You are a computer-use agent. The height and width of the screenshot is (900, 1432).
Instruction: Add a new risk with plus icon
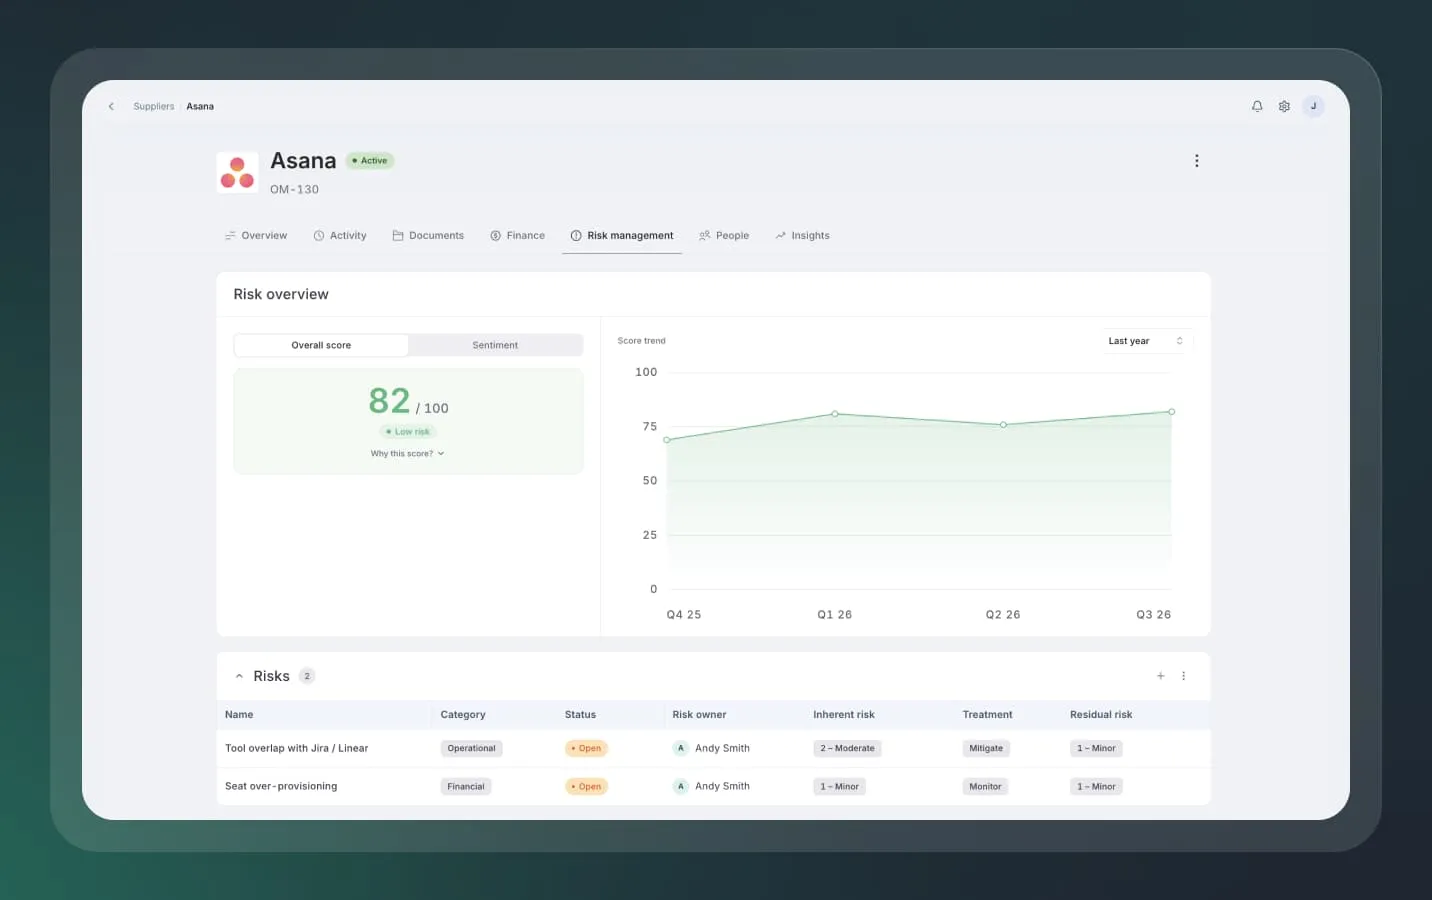pos(1160,676)
